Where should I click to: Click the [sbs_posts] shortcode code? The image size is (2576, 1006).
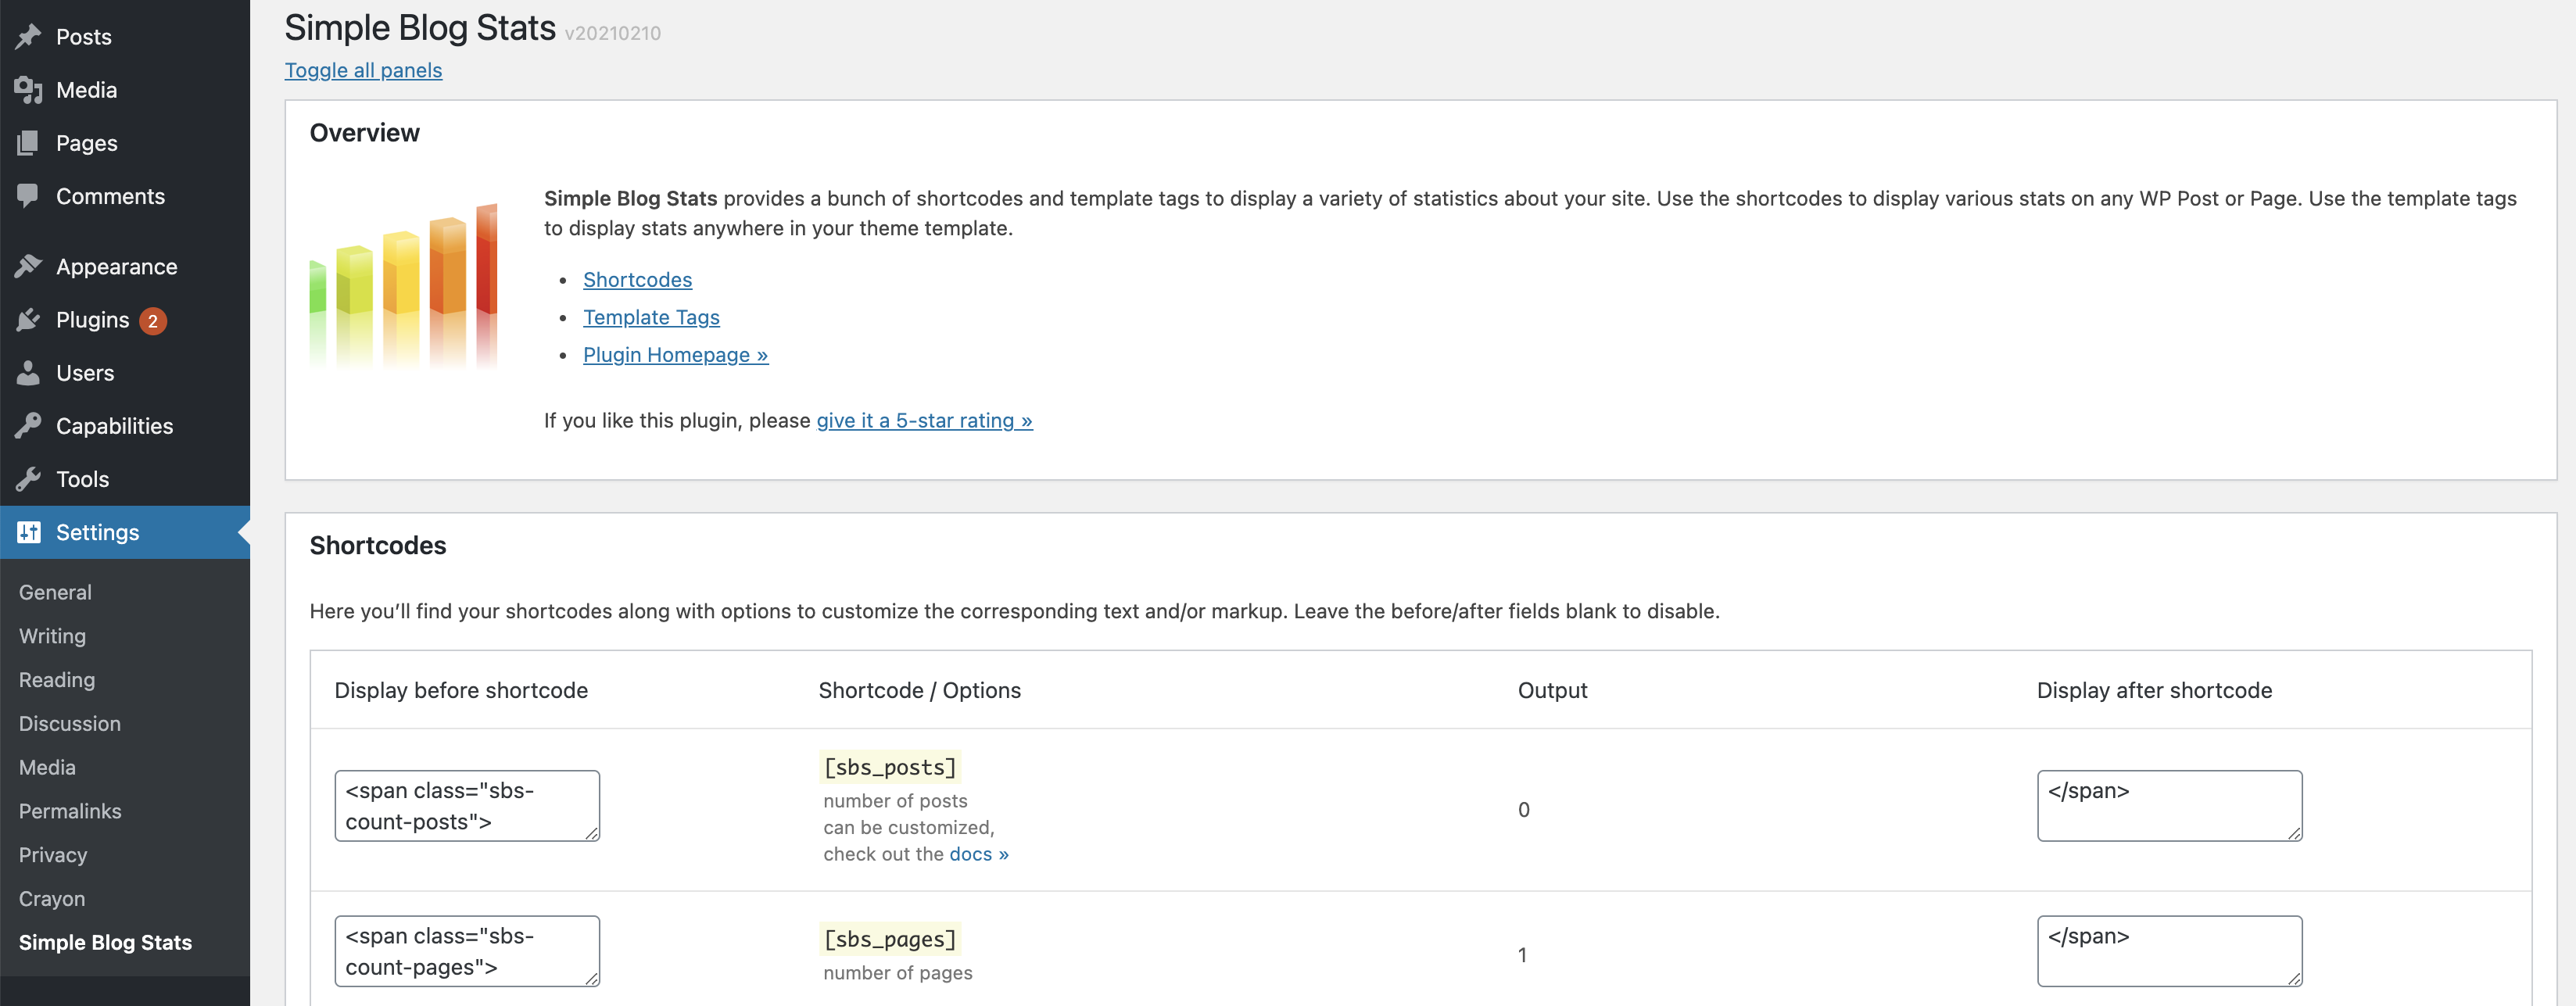(890, 767)
